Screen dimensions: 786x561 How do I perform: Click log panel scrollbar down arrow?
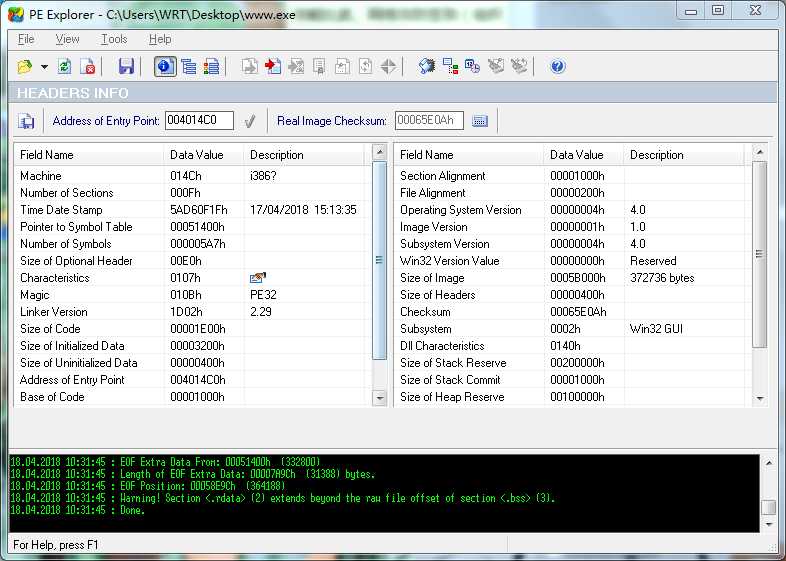(769, 524)
